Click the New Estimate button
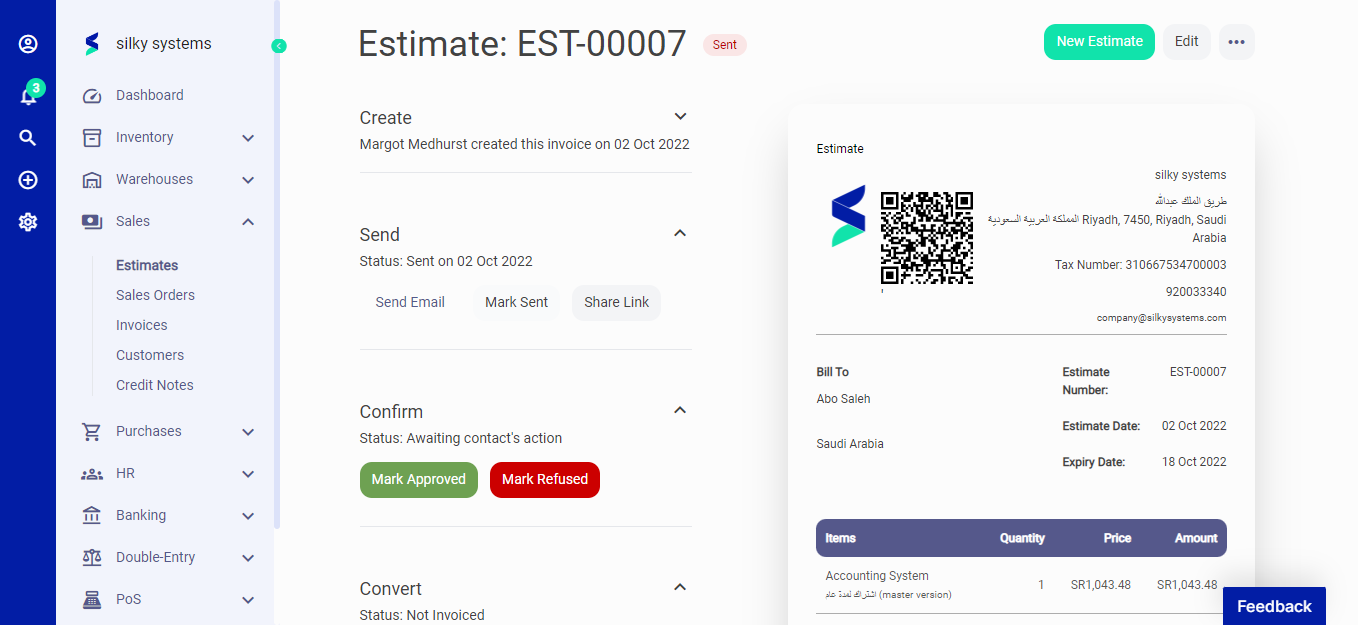 (1099, 41)
